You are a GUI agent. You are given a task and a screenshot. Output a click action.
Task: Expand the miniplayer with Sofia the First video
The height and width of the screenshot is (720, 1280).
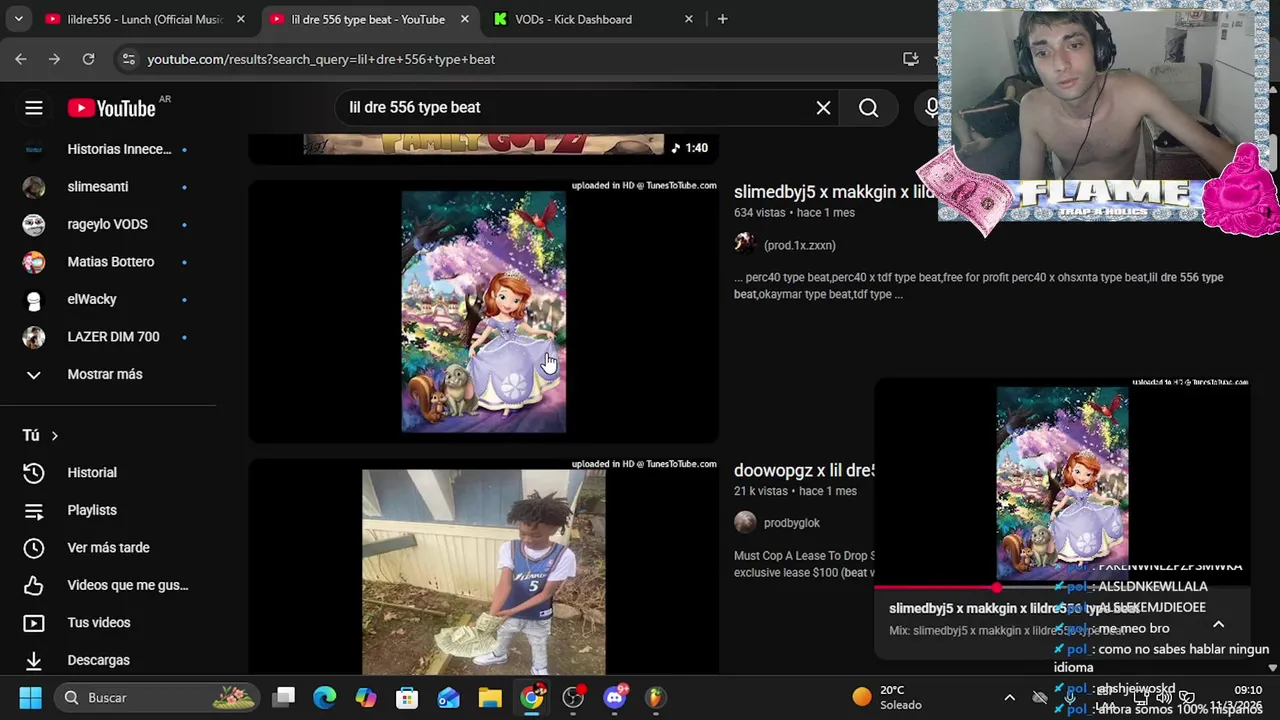[1062, 482]
